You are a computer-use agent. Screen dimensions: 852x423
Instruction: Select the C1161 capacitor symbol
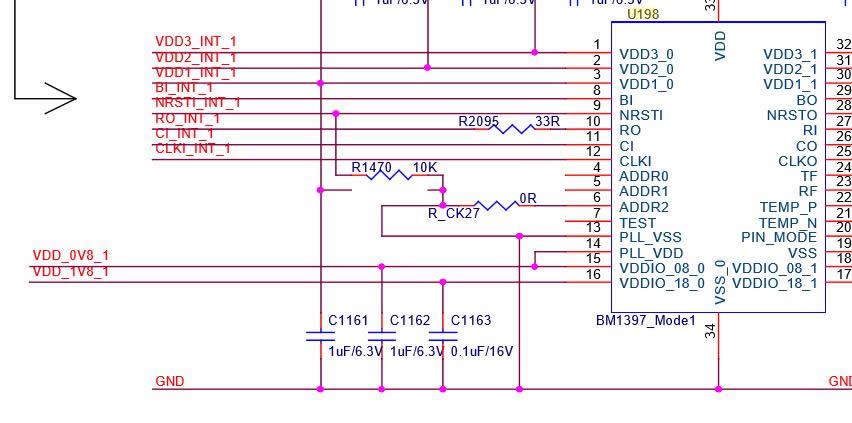coord(320,336)
